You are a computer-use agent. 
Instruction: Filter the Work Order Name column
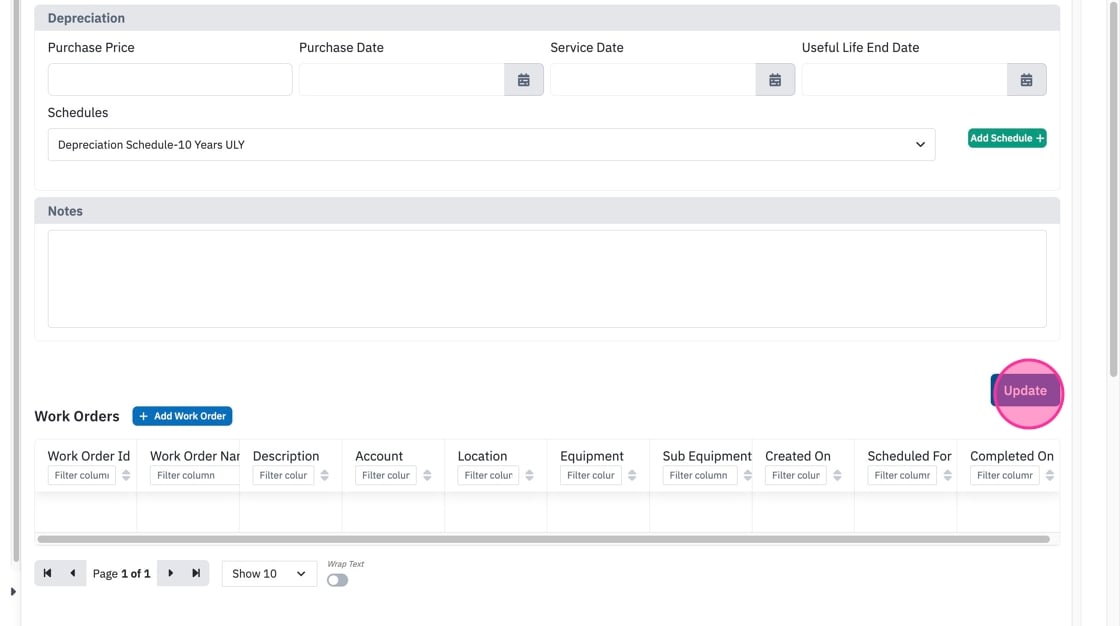[194, 475]
